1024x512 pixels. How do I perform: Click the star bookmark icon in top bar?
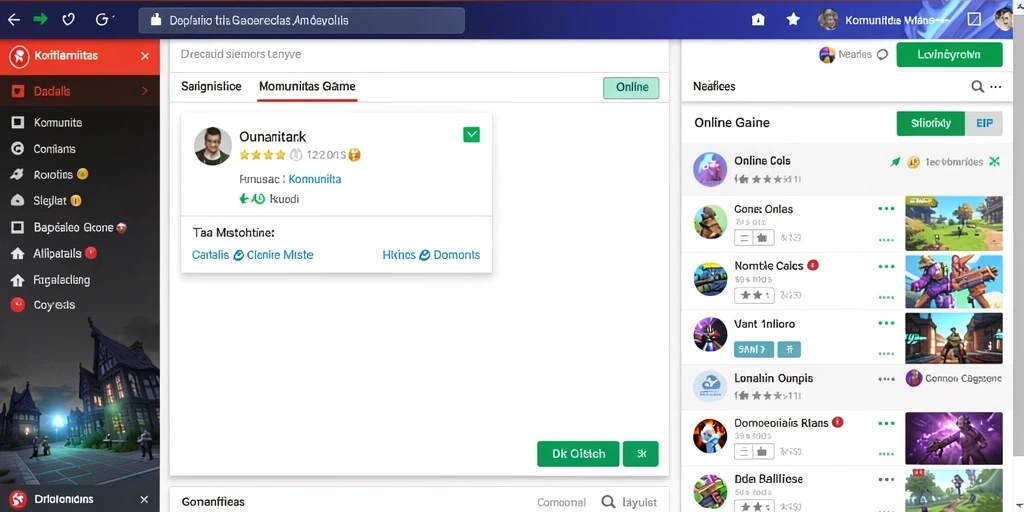coord(793,20)
